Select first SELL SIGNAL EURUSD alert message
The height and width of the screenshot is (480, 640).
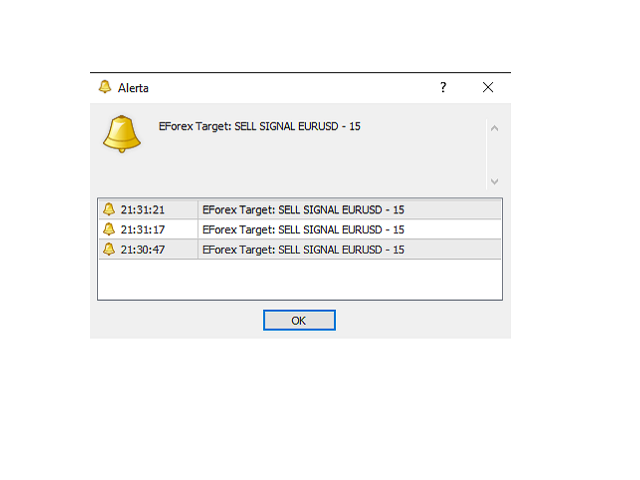(349, 210)
